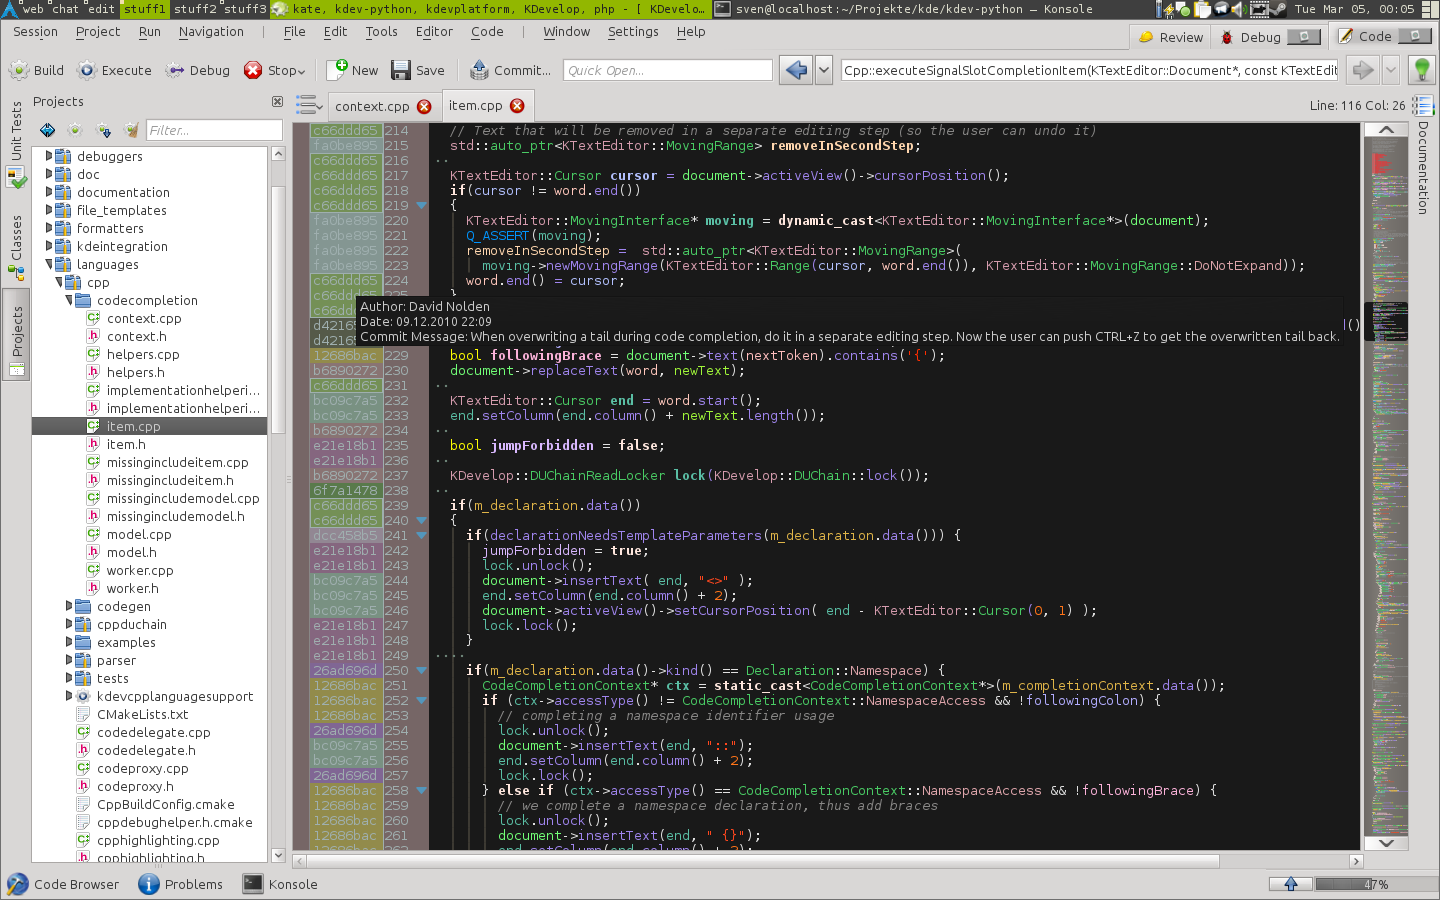
Task: Click the clipboard icon in system tray
Action: pyautogui.click(x=1203, y=9)
